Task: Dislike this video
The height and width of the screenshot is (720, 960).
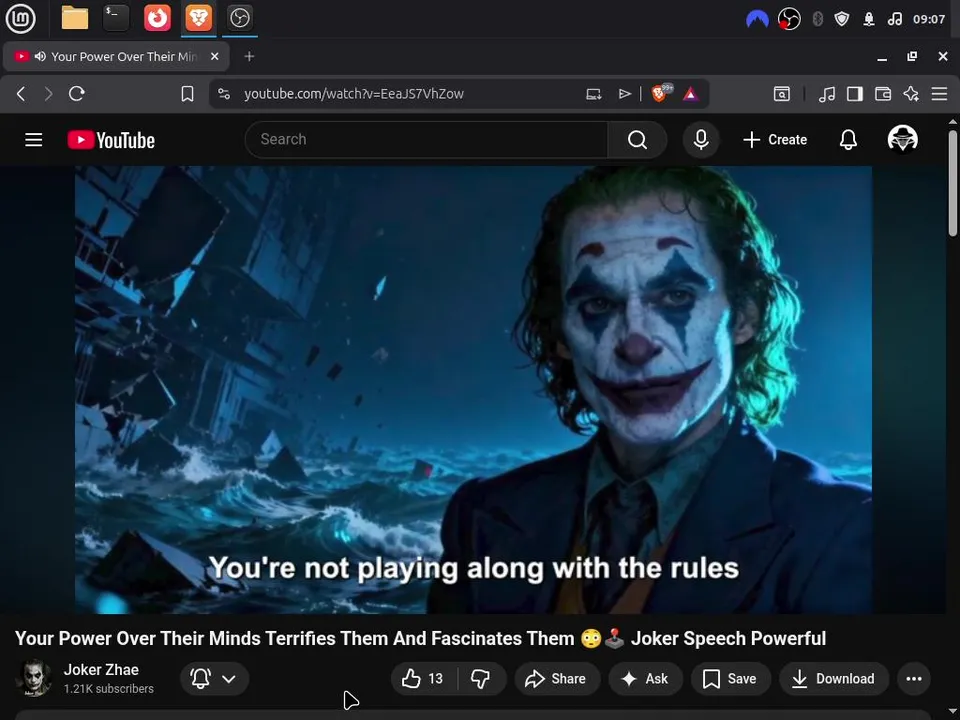Action: click(481, 678)
